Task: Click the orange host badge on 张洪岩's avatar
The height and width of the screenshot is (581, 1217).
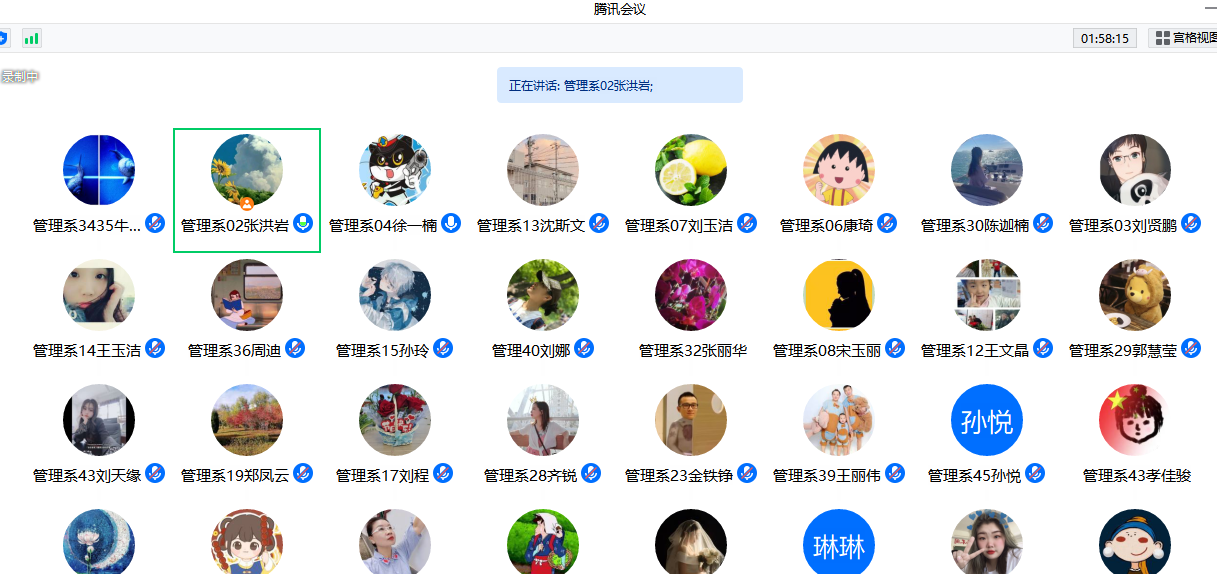Action: tap(247, 204)
